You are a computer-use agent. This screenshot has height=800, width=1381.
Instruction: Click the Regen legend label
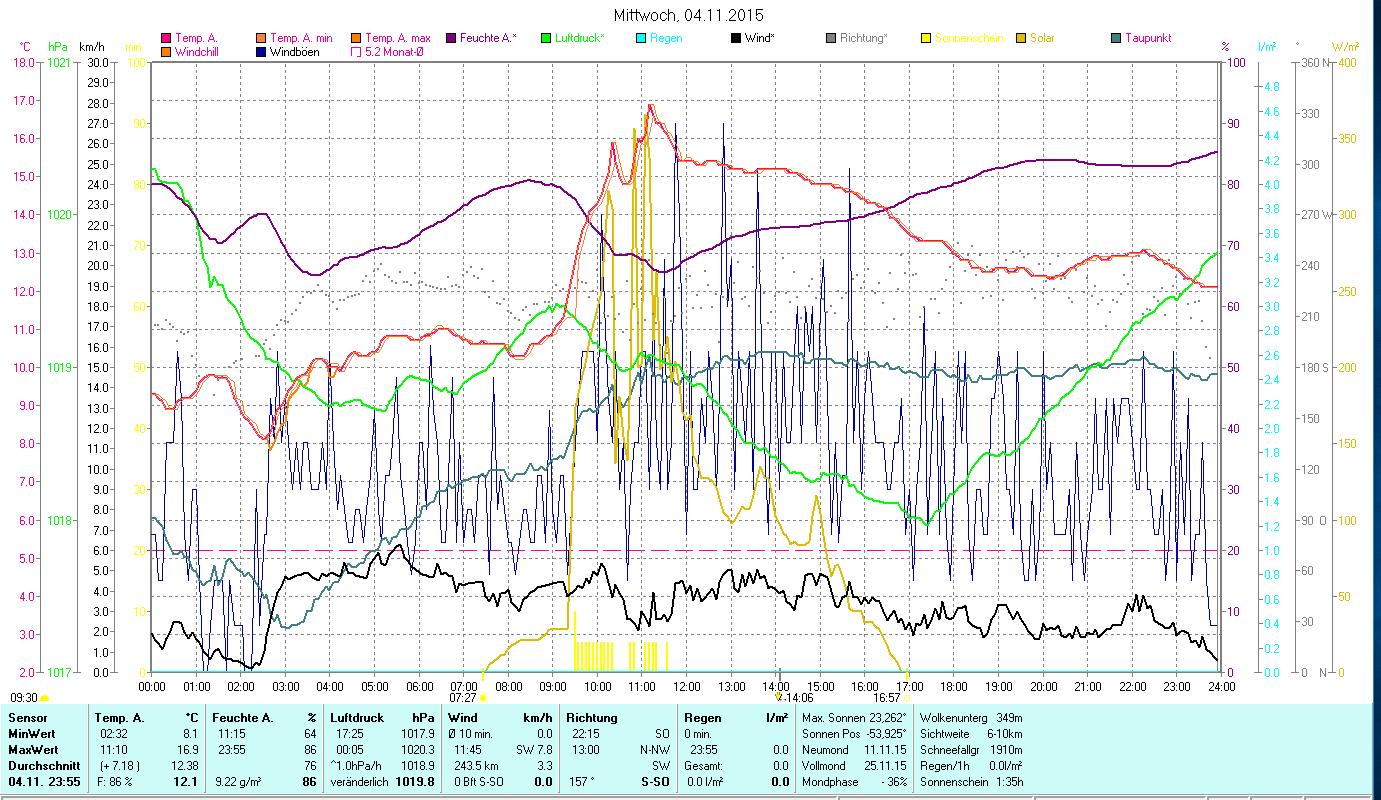[666, 38]
